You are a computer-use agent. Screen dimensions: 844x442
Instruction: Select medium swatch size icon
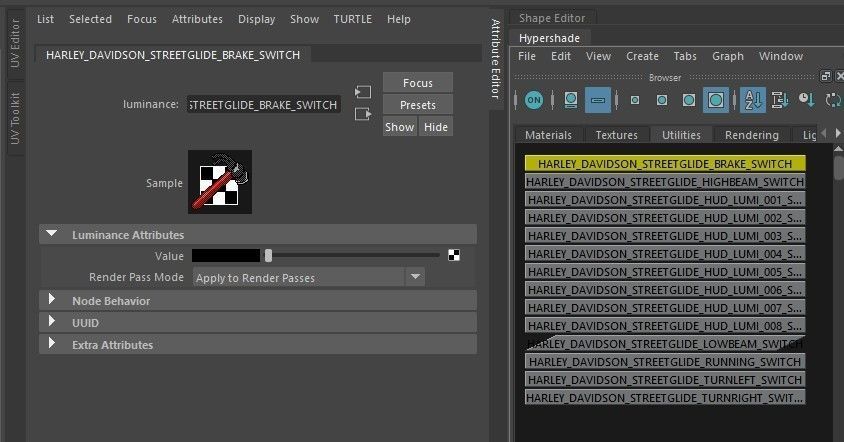tap(662, 100)
